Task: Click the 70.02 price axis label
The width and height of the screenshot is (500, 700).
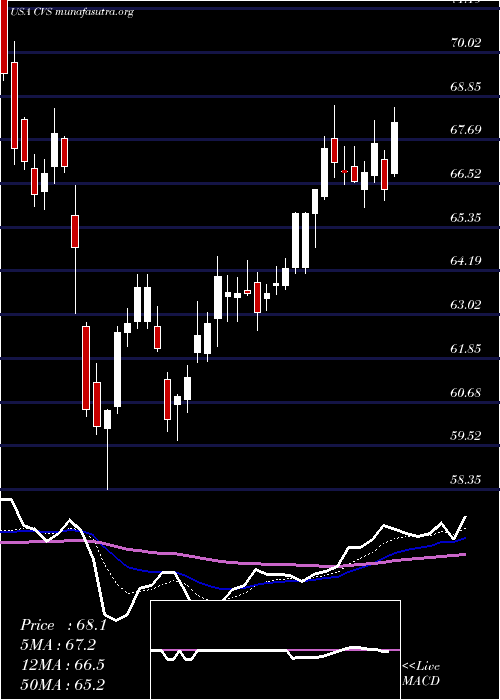Action: (x=466, y=43)
